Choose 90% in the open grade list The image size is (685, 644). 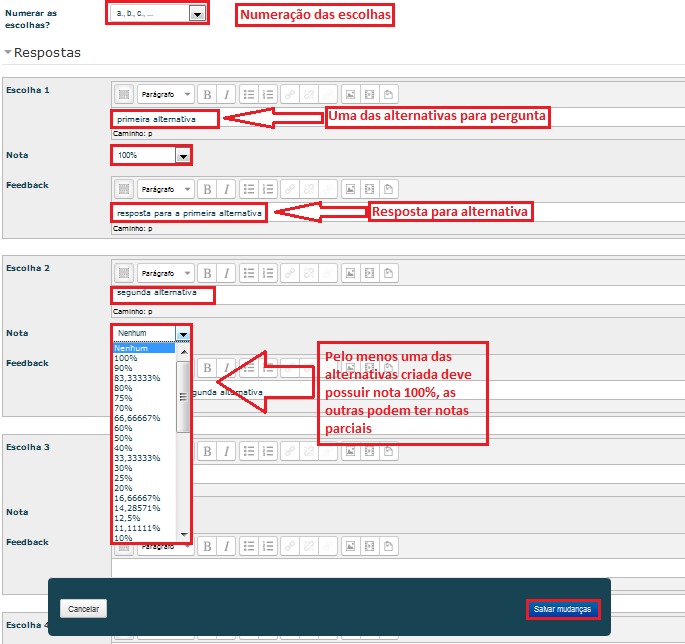125,367
